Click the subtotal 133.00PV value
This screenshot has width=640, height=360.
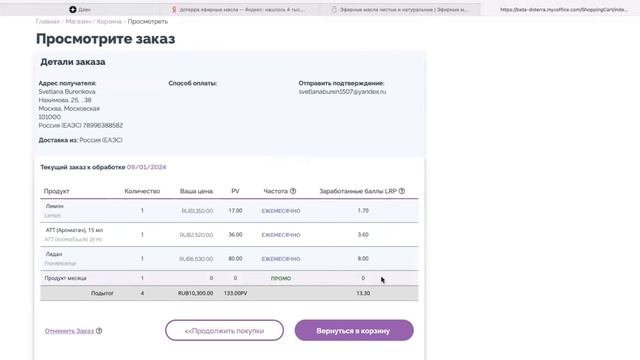[x=236, y=293]
